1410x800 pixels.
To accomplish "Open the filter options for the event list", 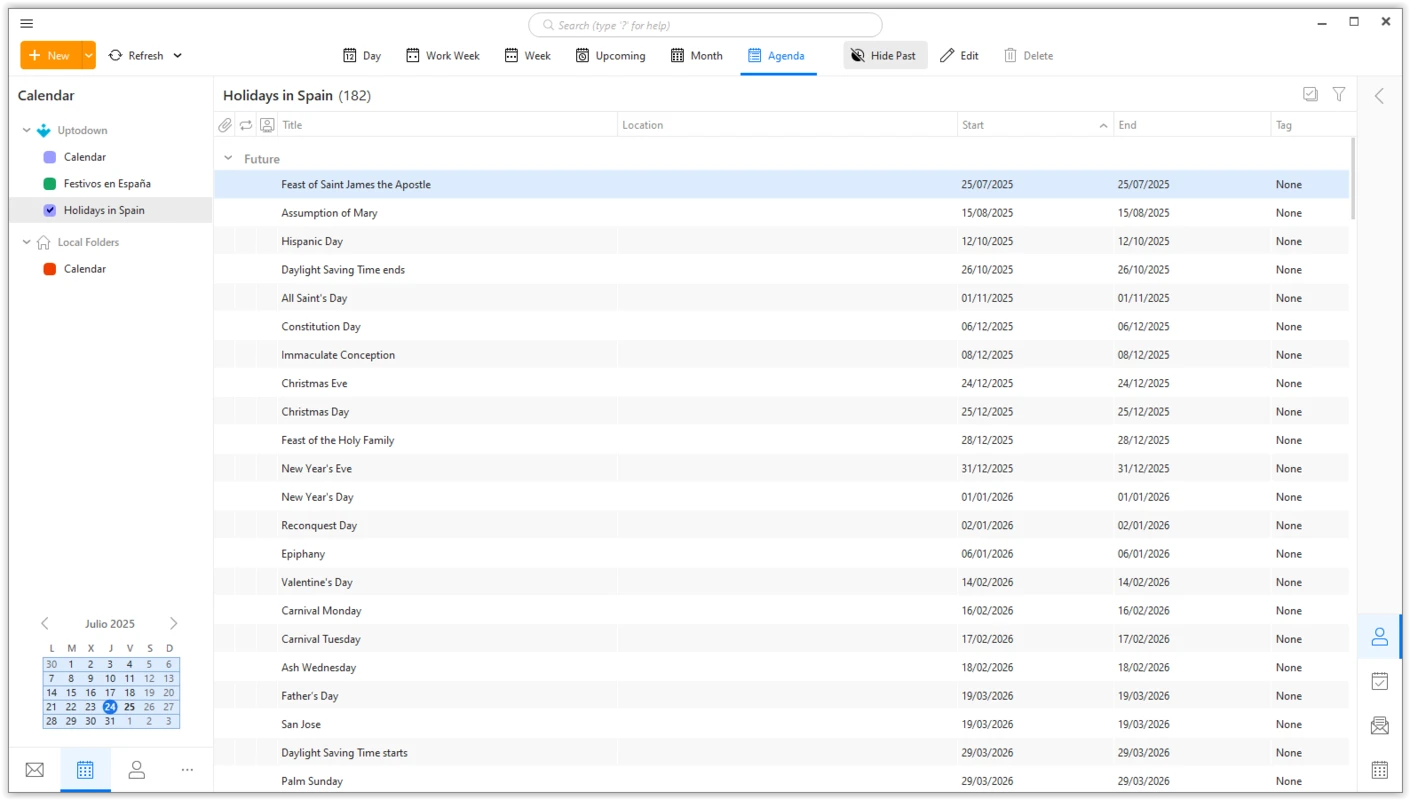I will click(x=1339, y=94).
